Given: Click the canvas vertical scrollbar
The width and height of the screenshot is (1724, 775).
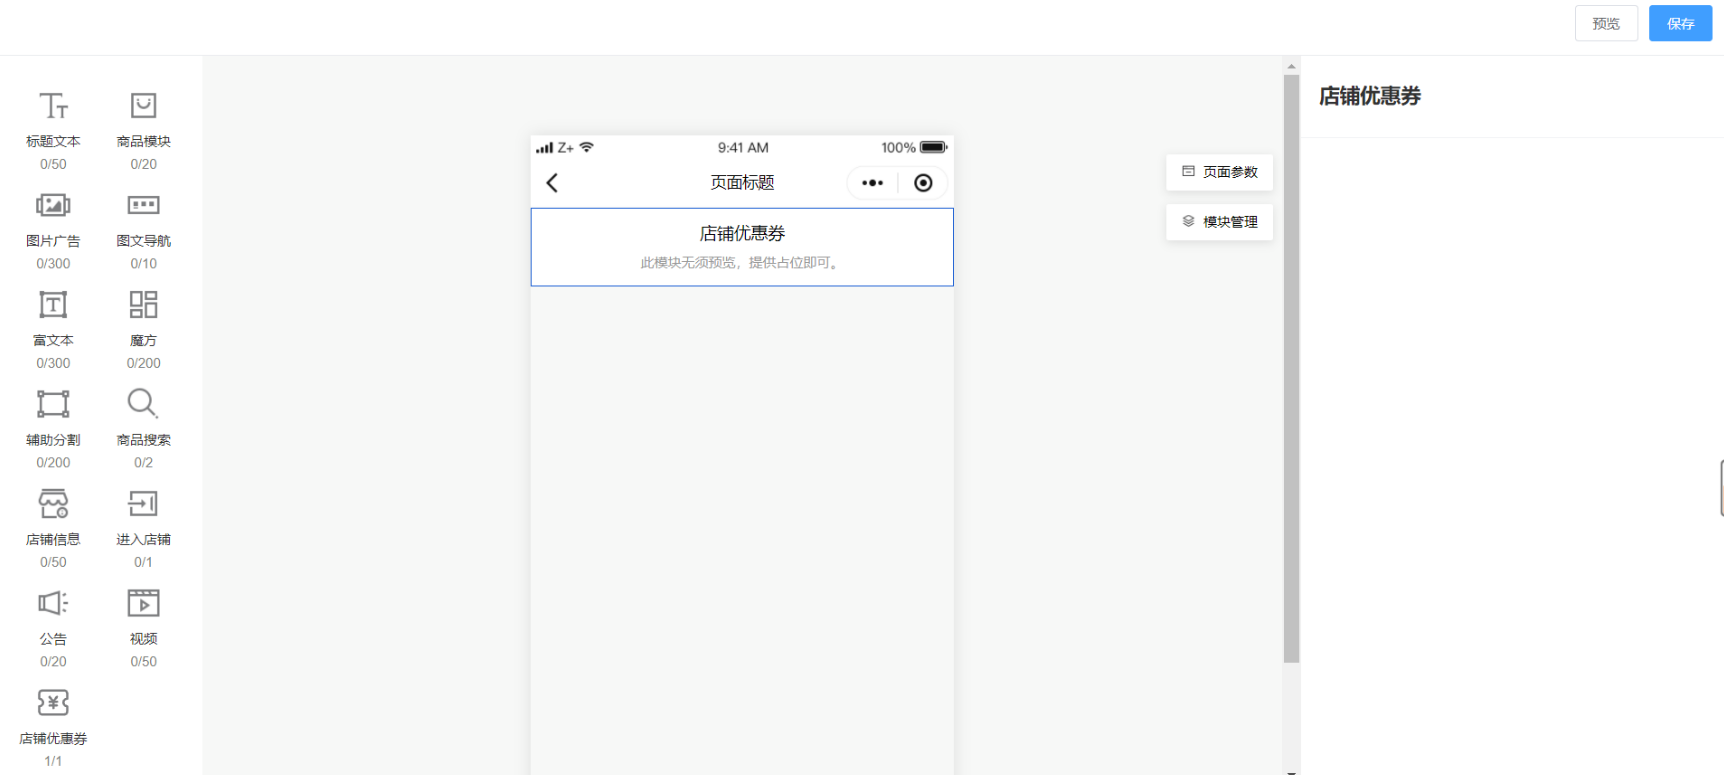Looking at the screenshot, I should click(x=1291, y=368).
